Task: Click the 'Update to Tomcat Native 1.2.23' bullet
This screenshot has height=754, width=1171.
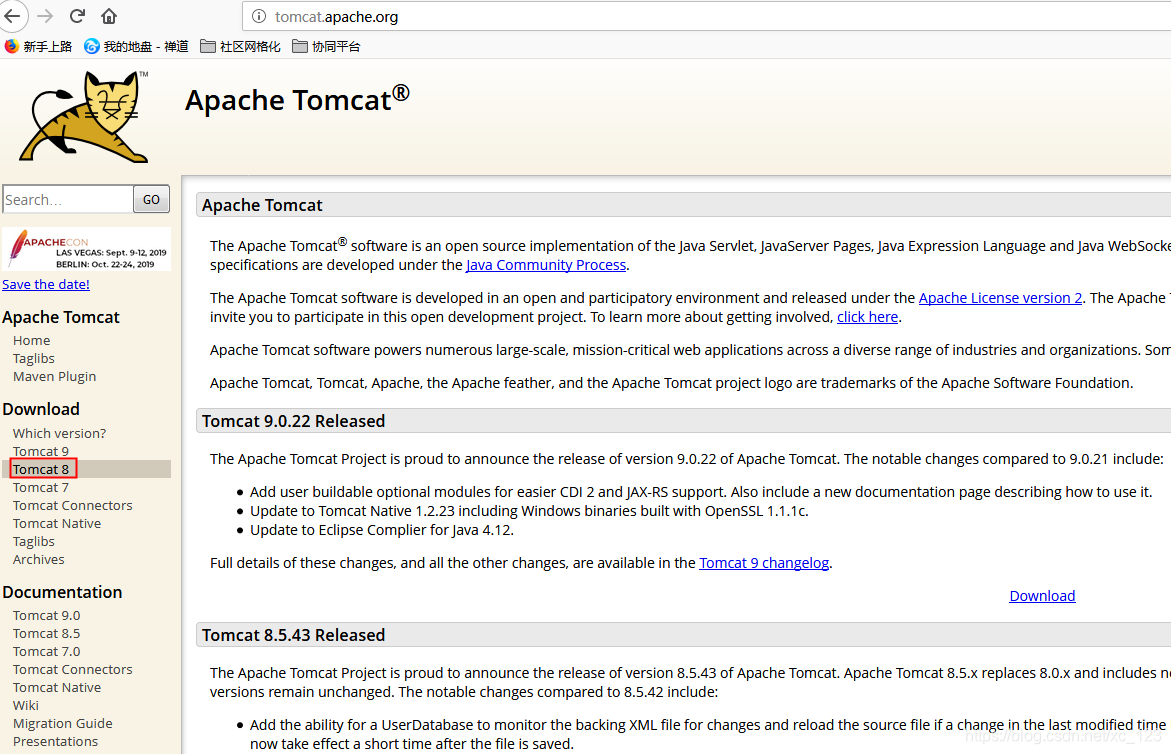Action: pos(529,511)
